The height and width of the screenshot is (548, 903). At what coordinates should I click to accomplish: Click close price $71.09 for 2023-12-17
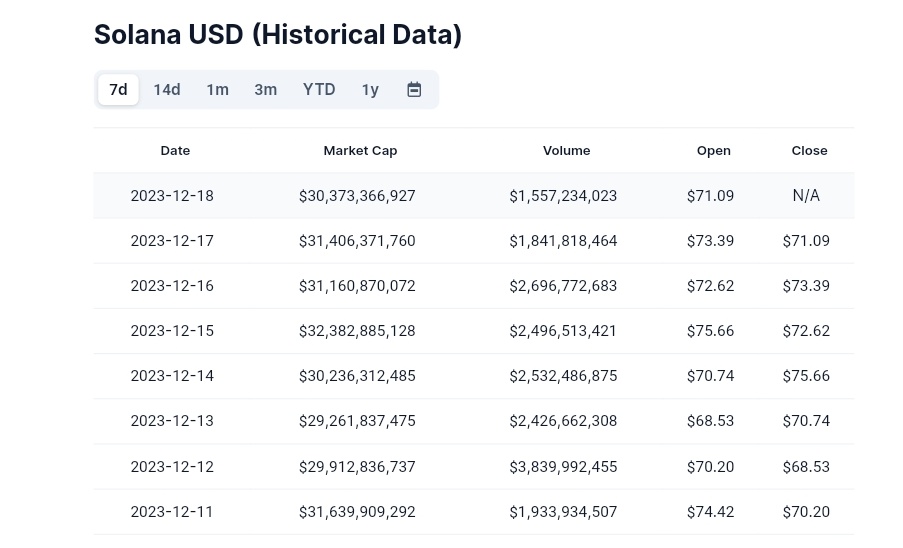point(806,241)
